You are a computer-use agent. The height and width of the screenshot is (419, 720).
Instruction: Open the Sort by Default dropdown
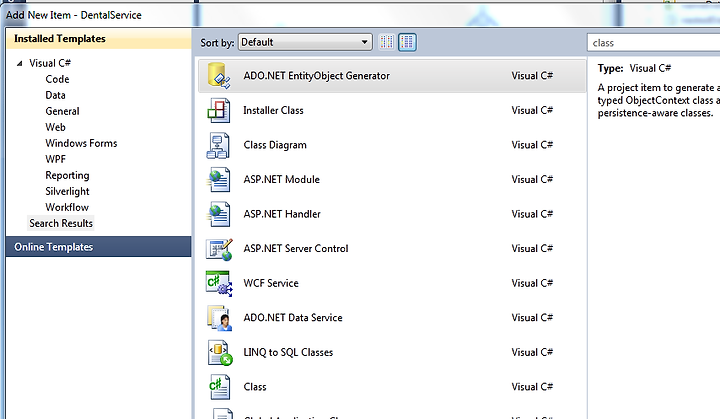(x=305, y=42)
